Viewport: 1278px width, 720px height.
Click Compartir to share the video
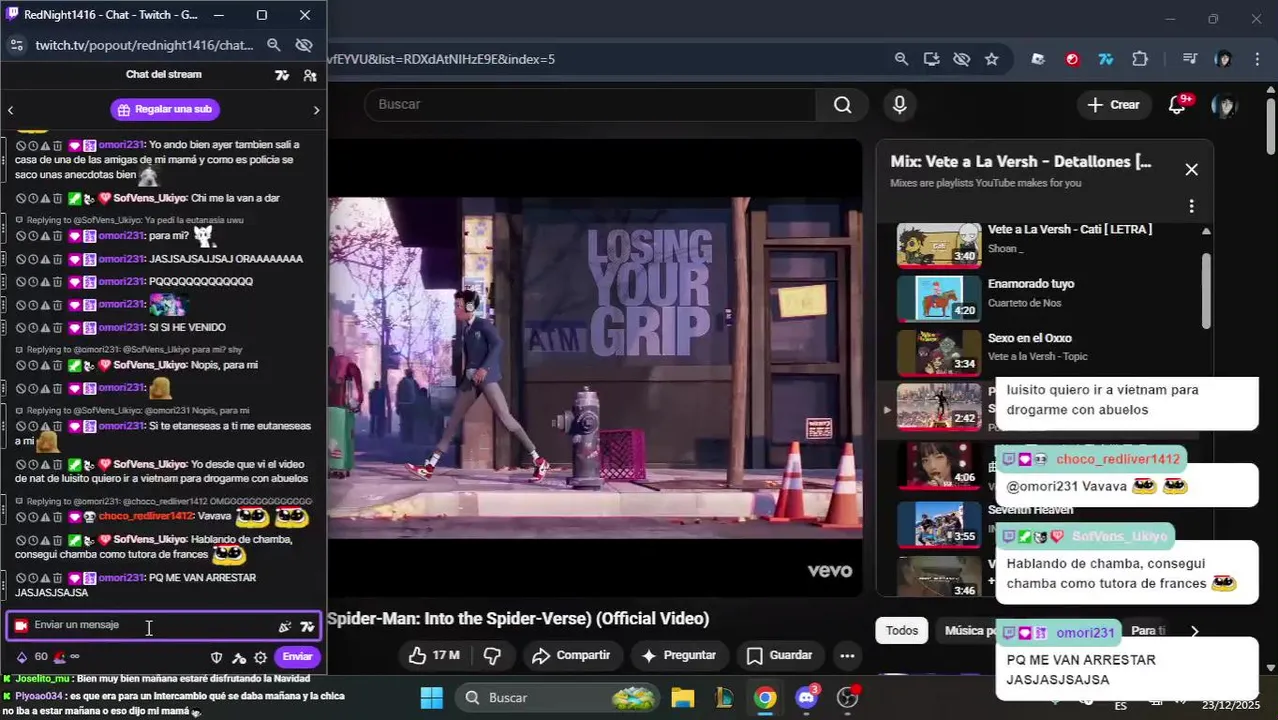tap(571, 656)
